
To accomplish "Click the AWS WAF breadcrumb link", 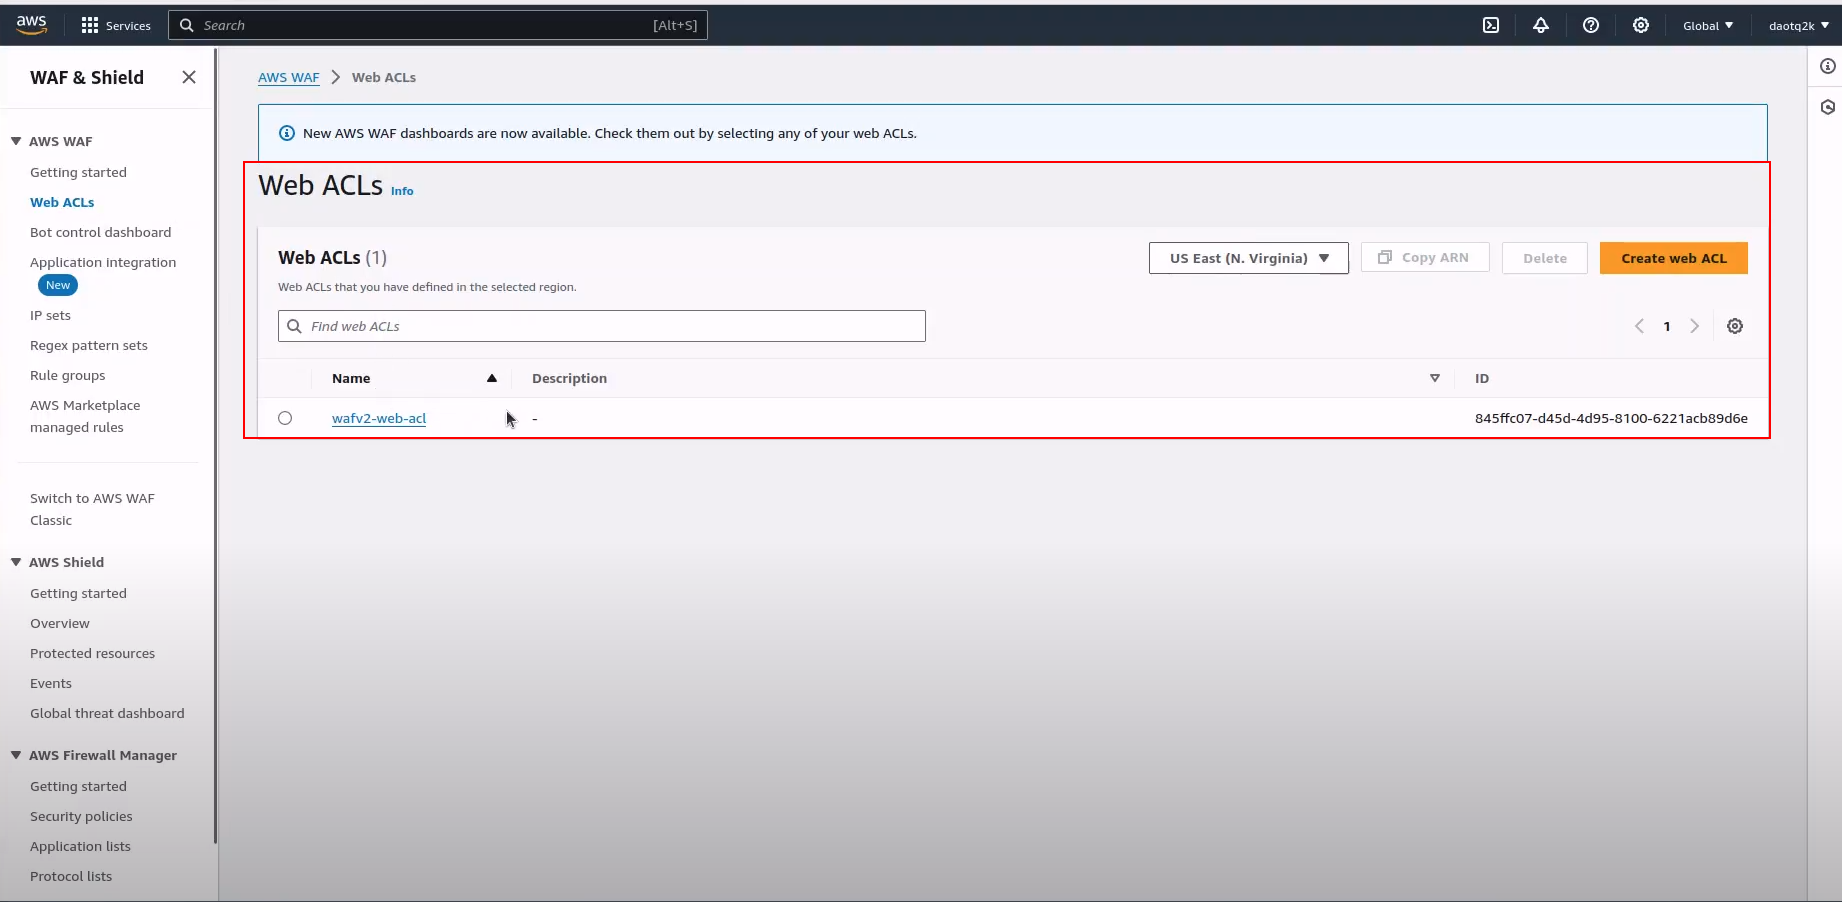I will tap(289, 77).
